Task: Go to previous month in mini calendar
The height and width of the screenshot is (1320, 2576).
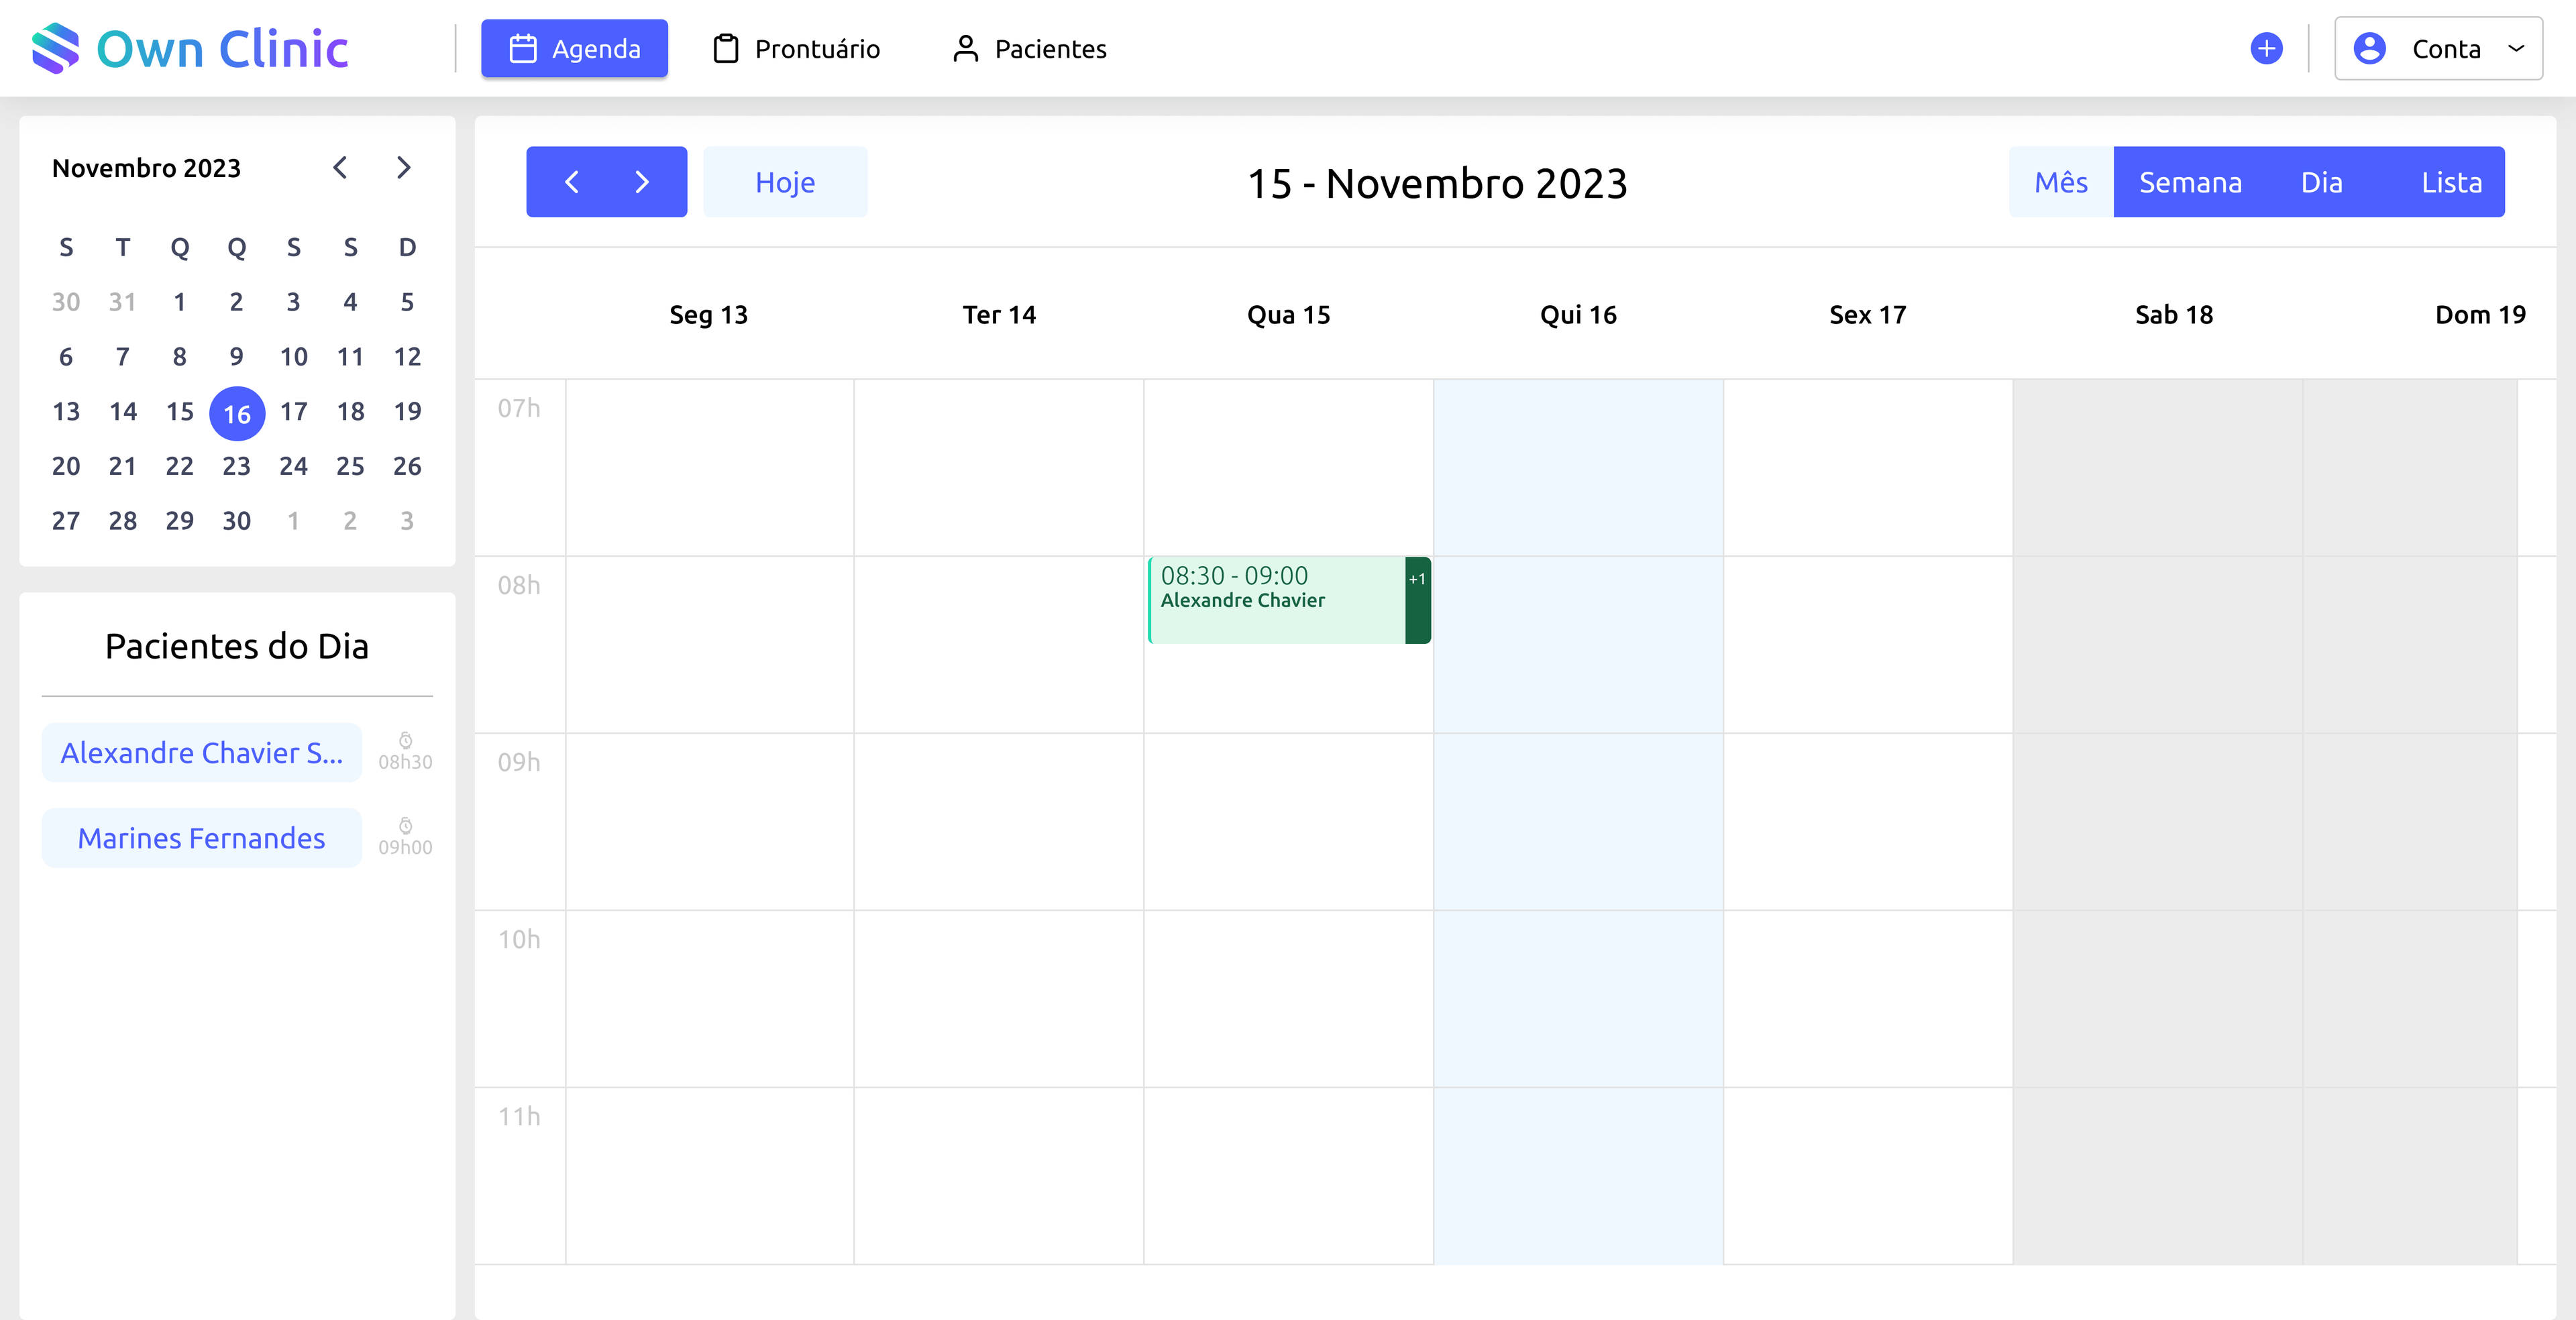Action: point(340,168)
